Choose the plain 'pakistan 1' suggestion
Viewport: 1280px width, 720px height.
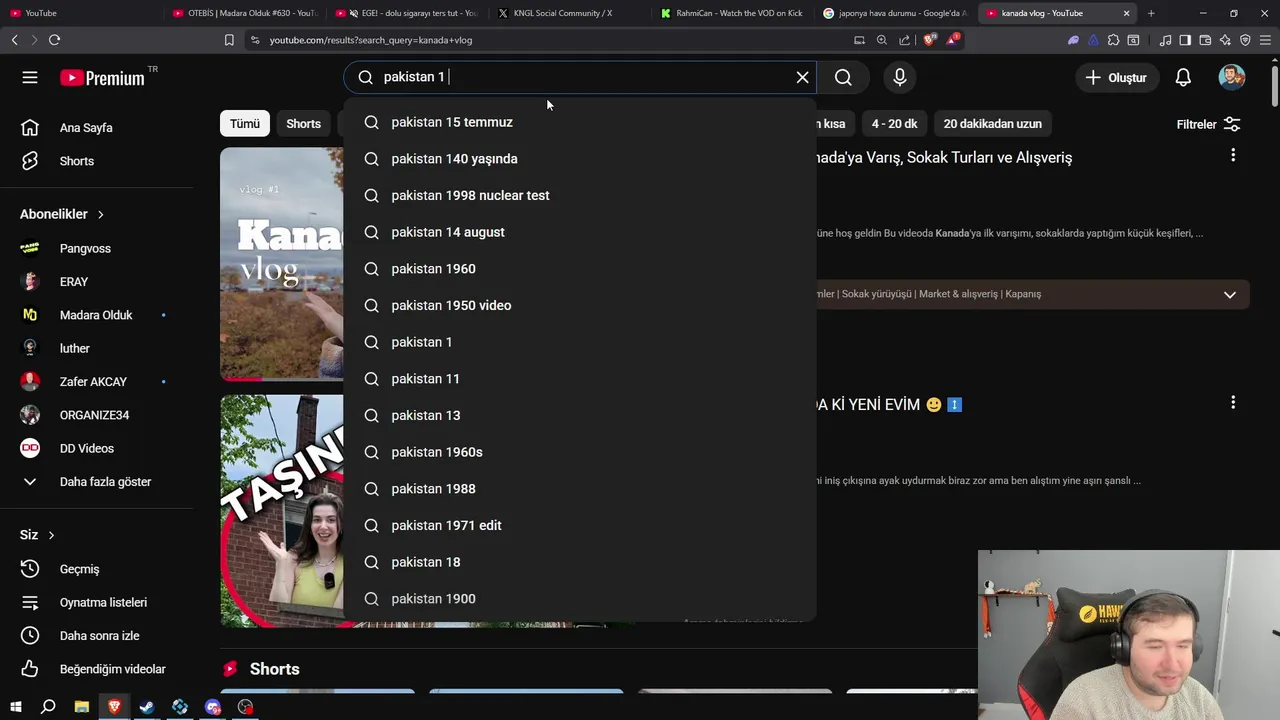click(x=580, y=342)
